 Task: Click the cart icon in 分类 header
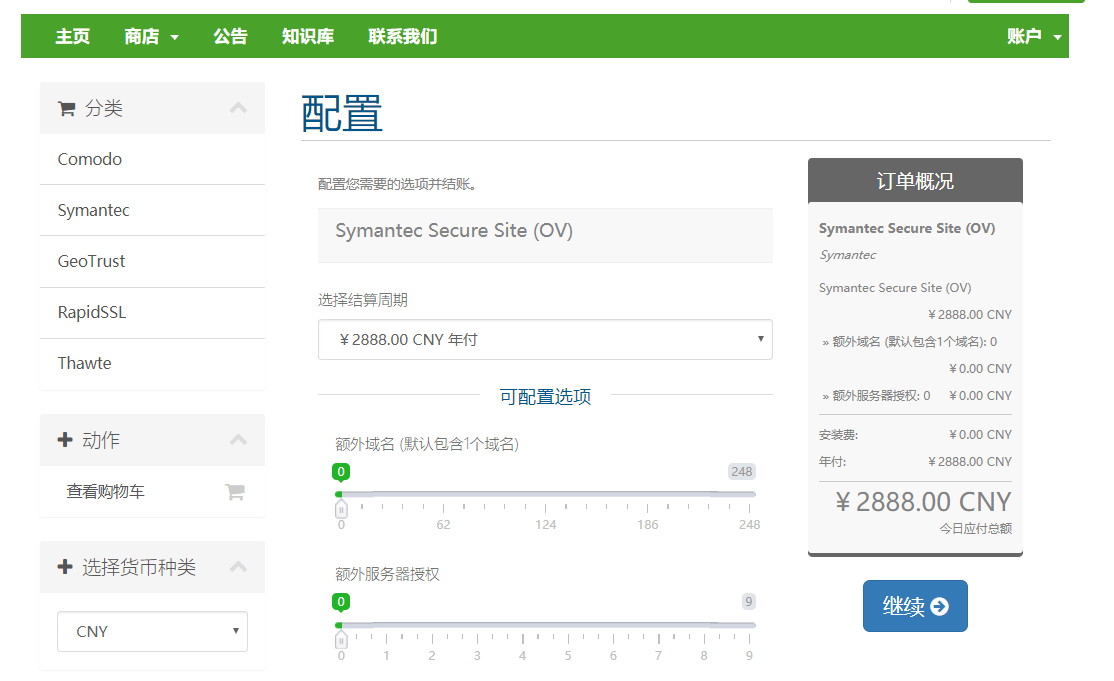coord(67,109)
